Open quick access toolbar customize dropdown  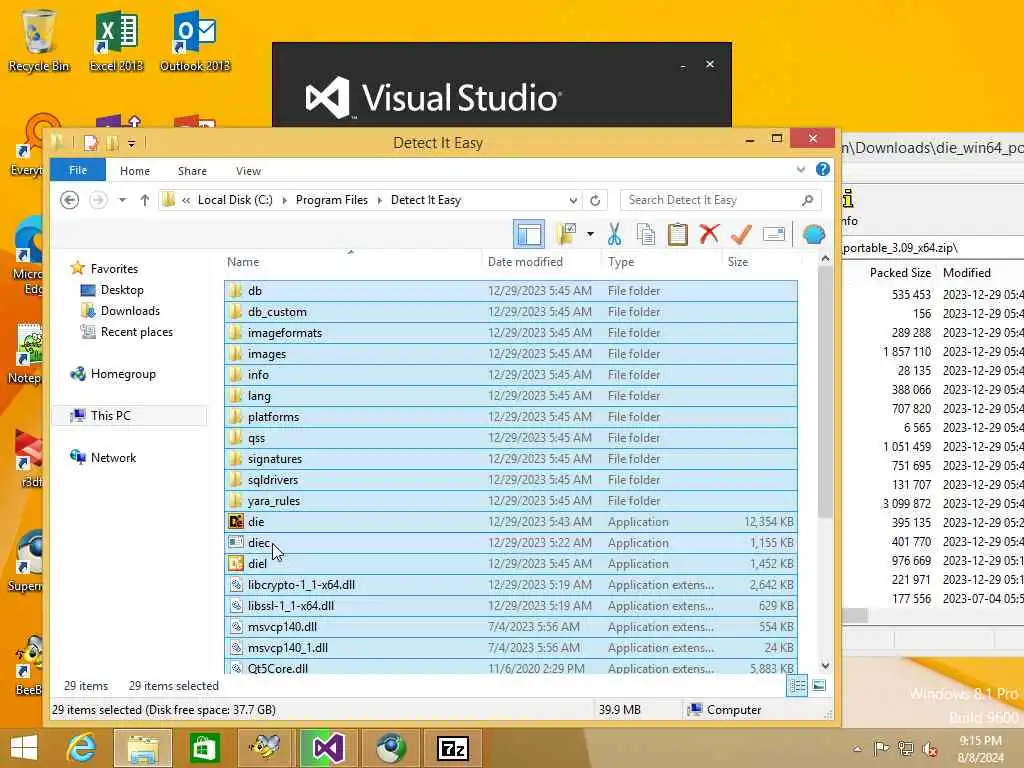tap(131, 143)
